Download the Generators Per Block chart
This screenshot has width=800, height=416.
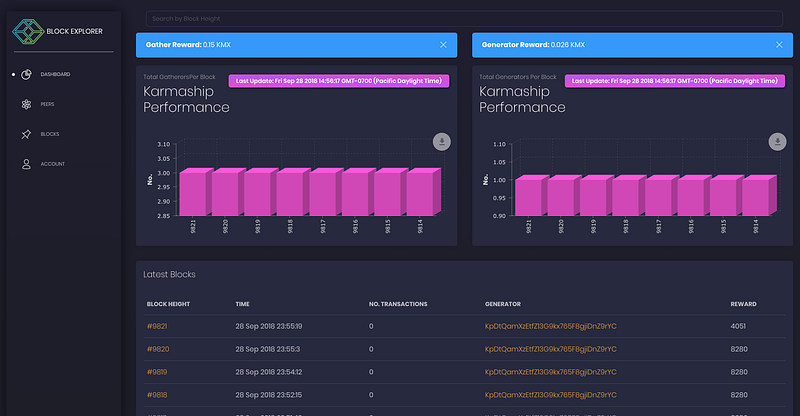click(778, 141)
